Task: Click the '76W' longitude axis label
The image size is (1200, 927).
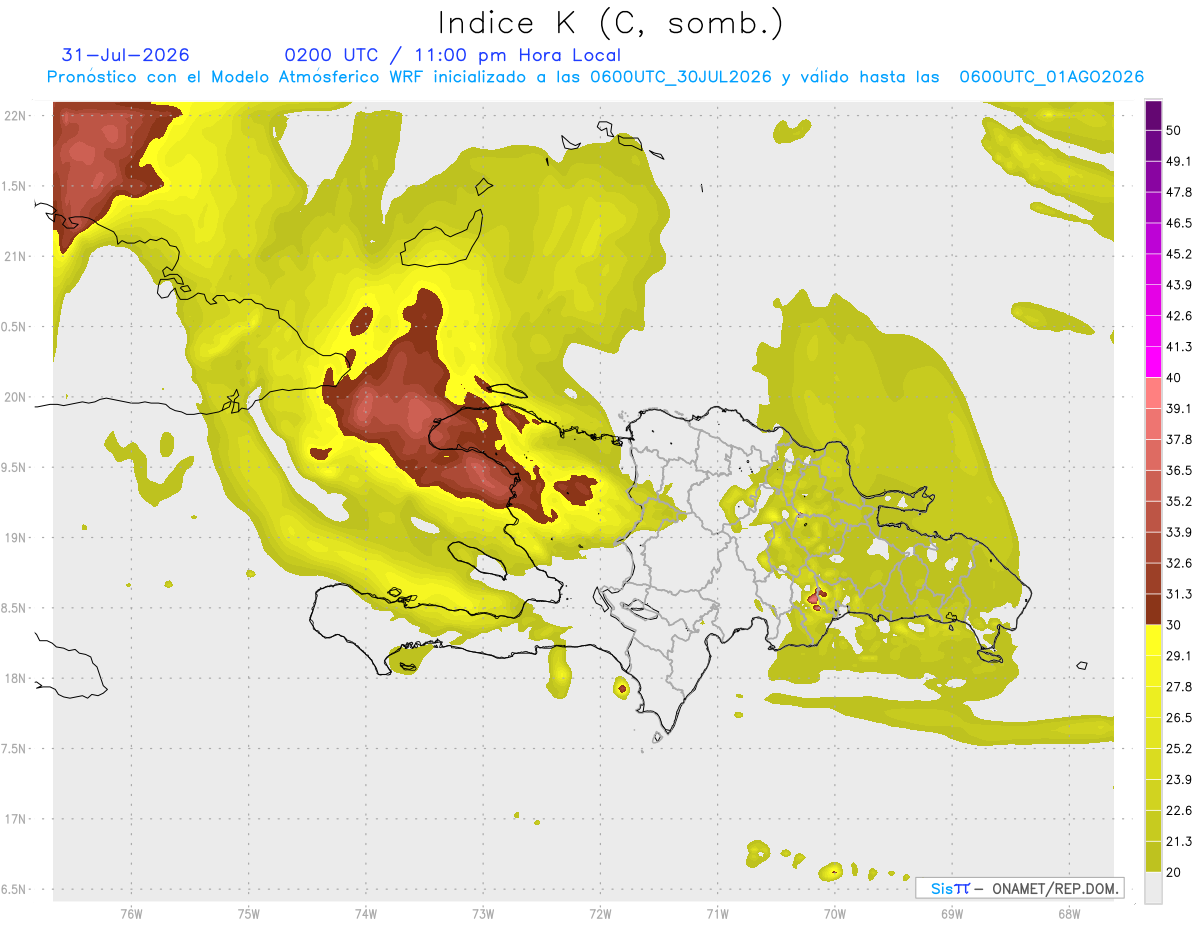Action: pos(131,914)
